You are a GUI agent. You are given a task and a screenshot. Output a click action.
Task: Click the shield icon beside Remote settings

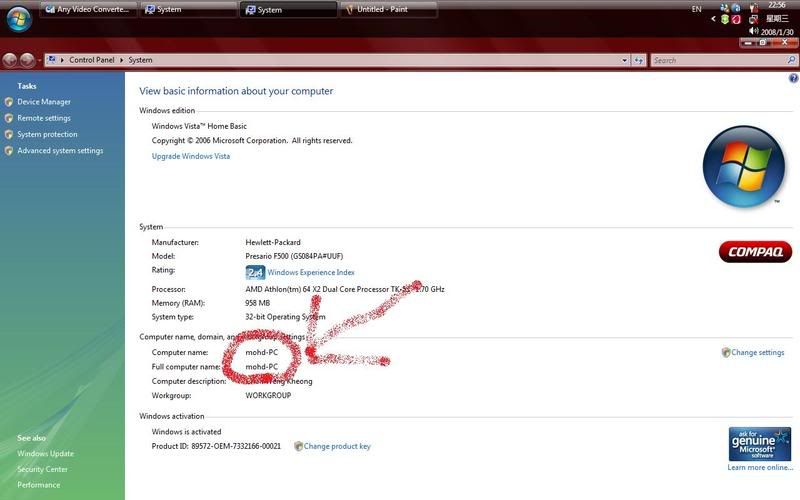tap(9, 118)
